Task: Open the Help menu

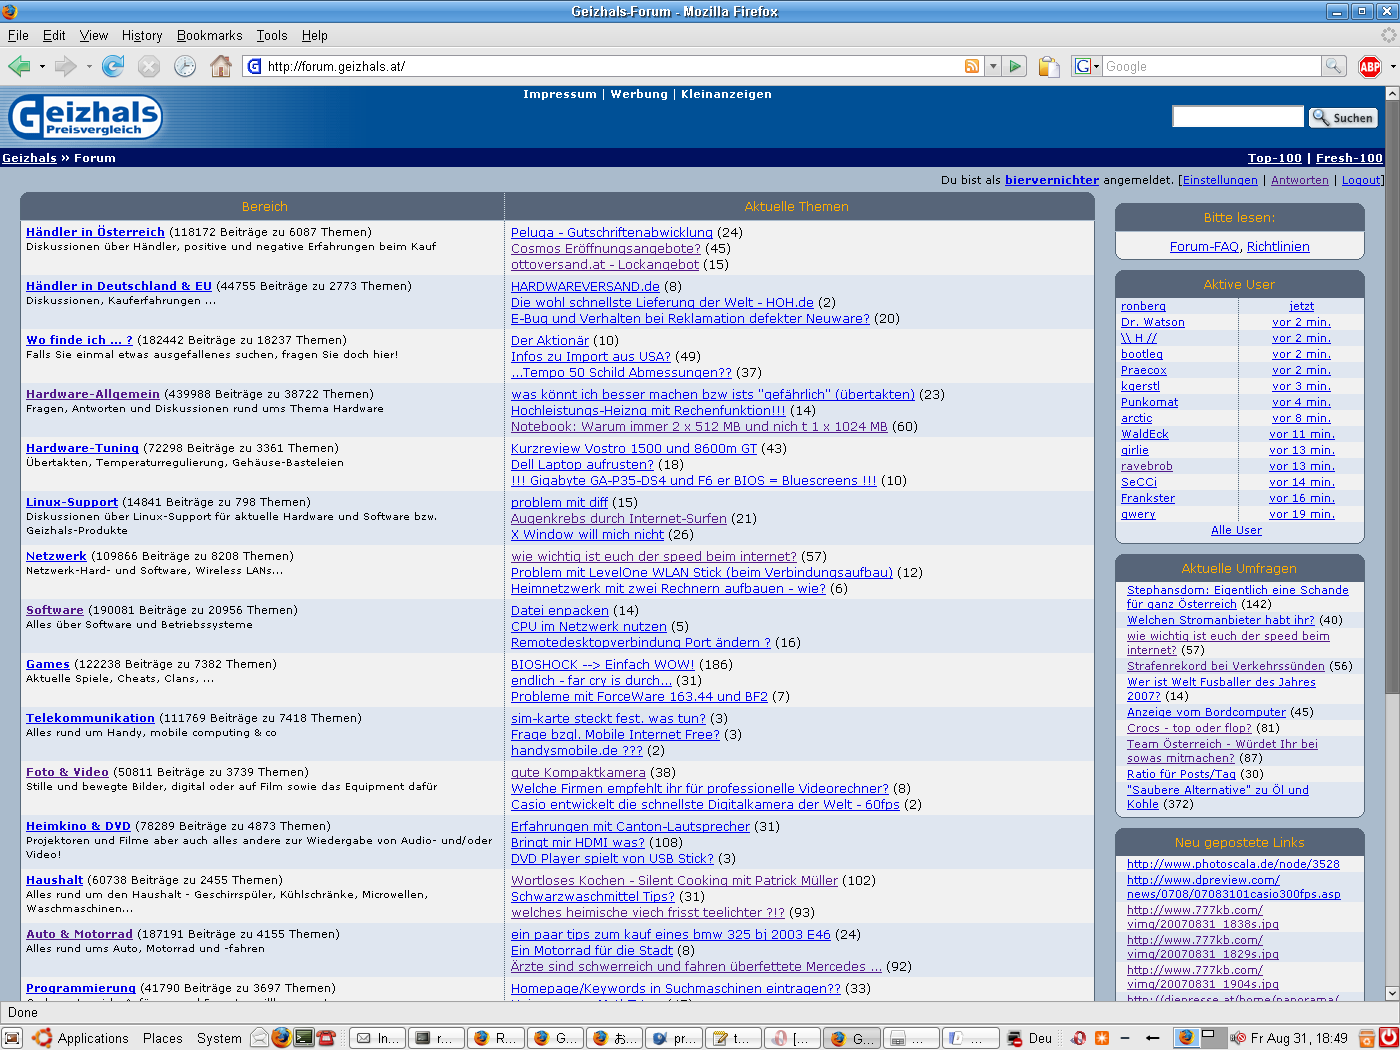Action: [x=315, y=35]
